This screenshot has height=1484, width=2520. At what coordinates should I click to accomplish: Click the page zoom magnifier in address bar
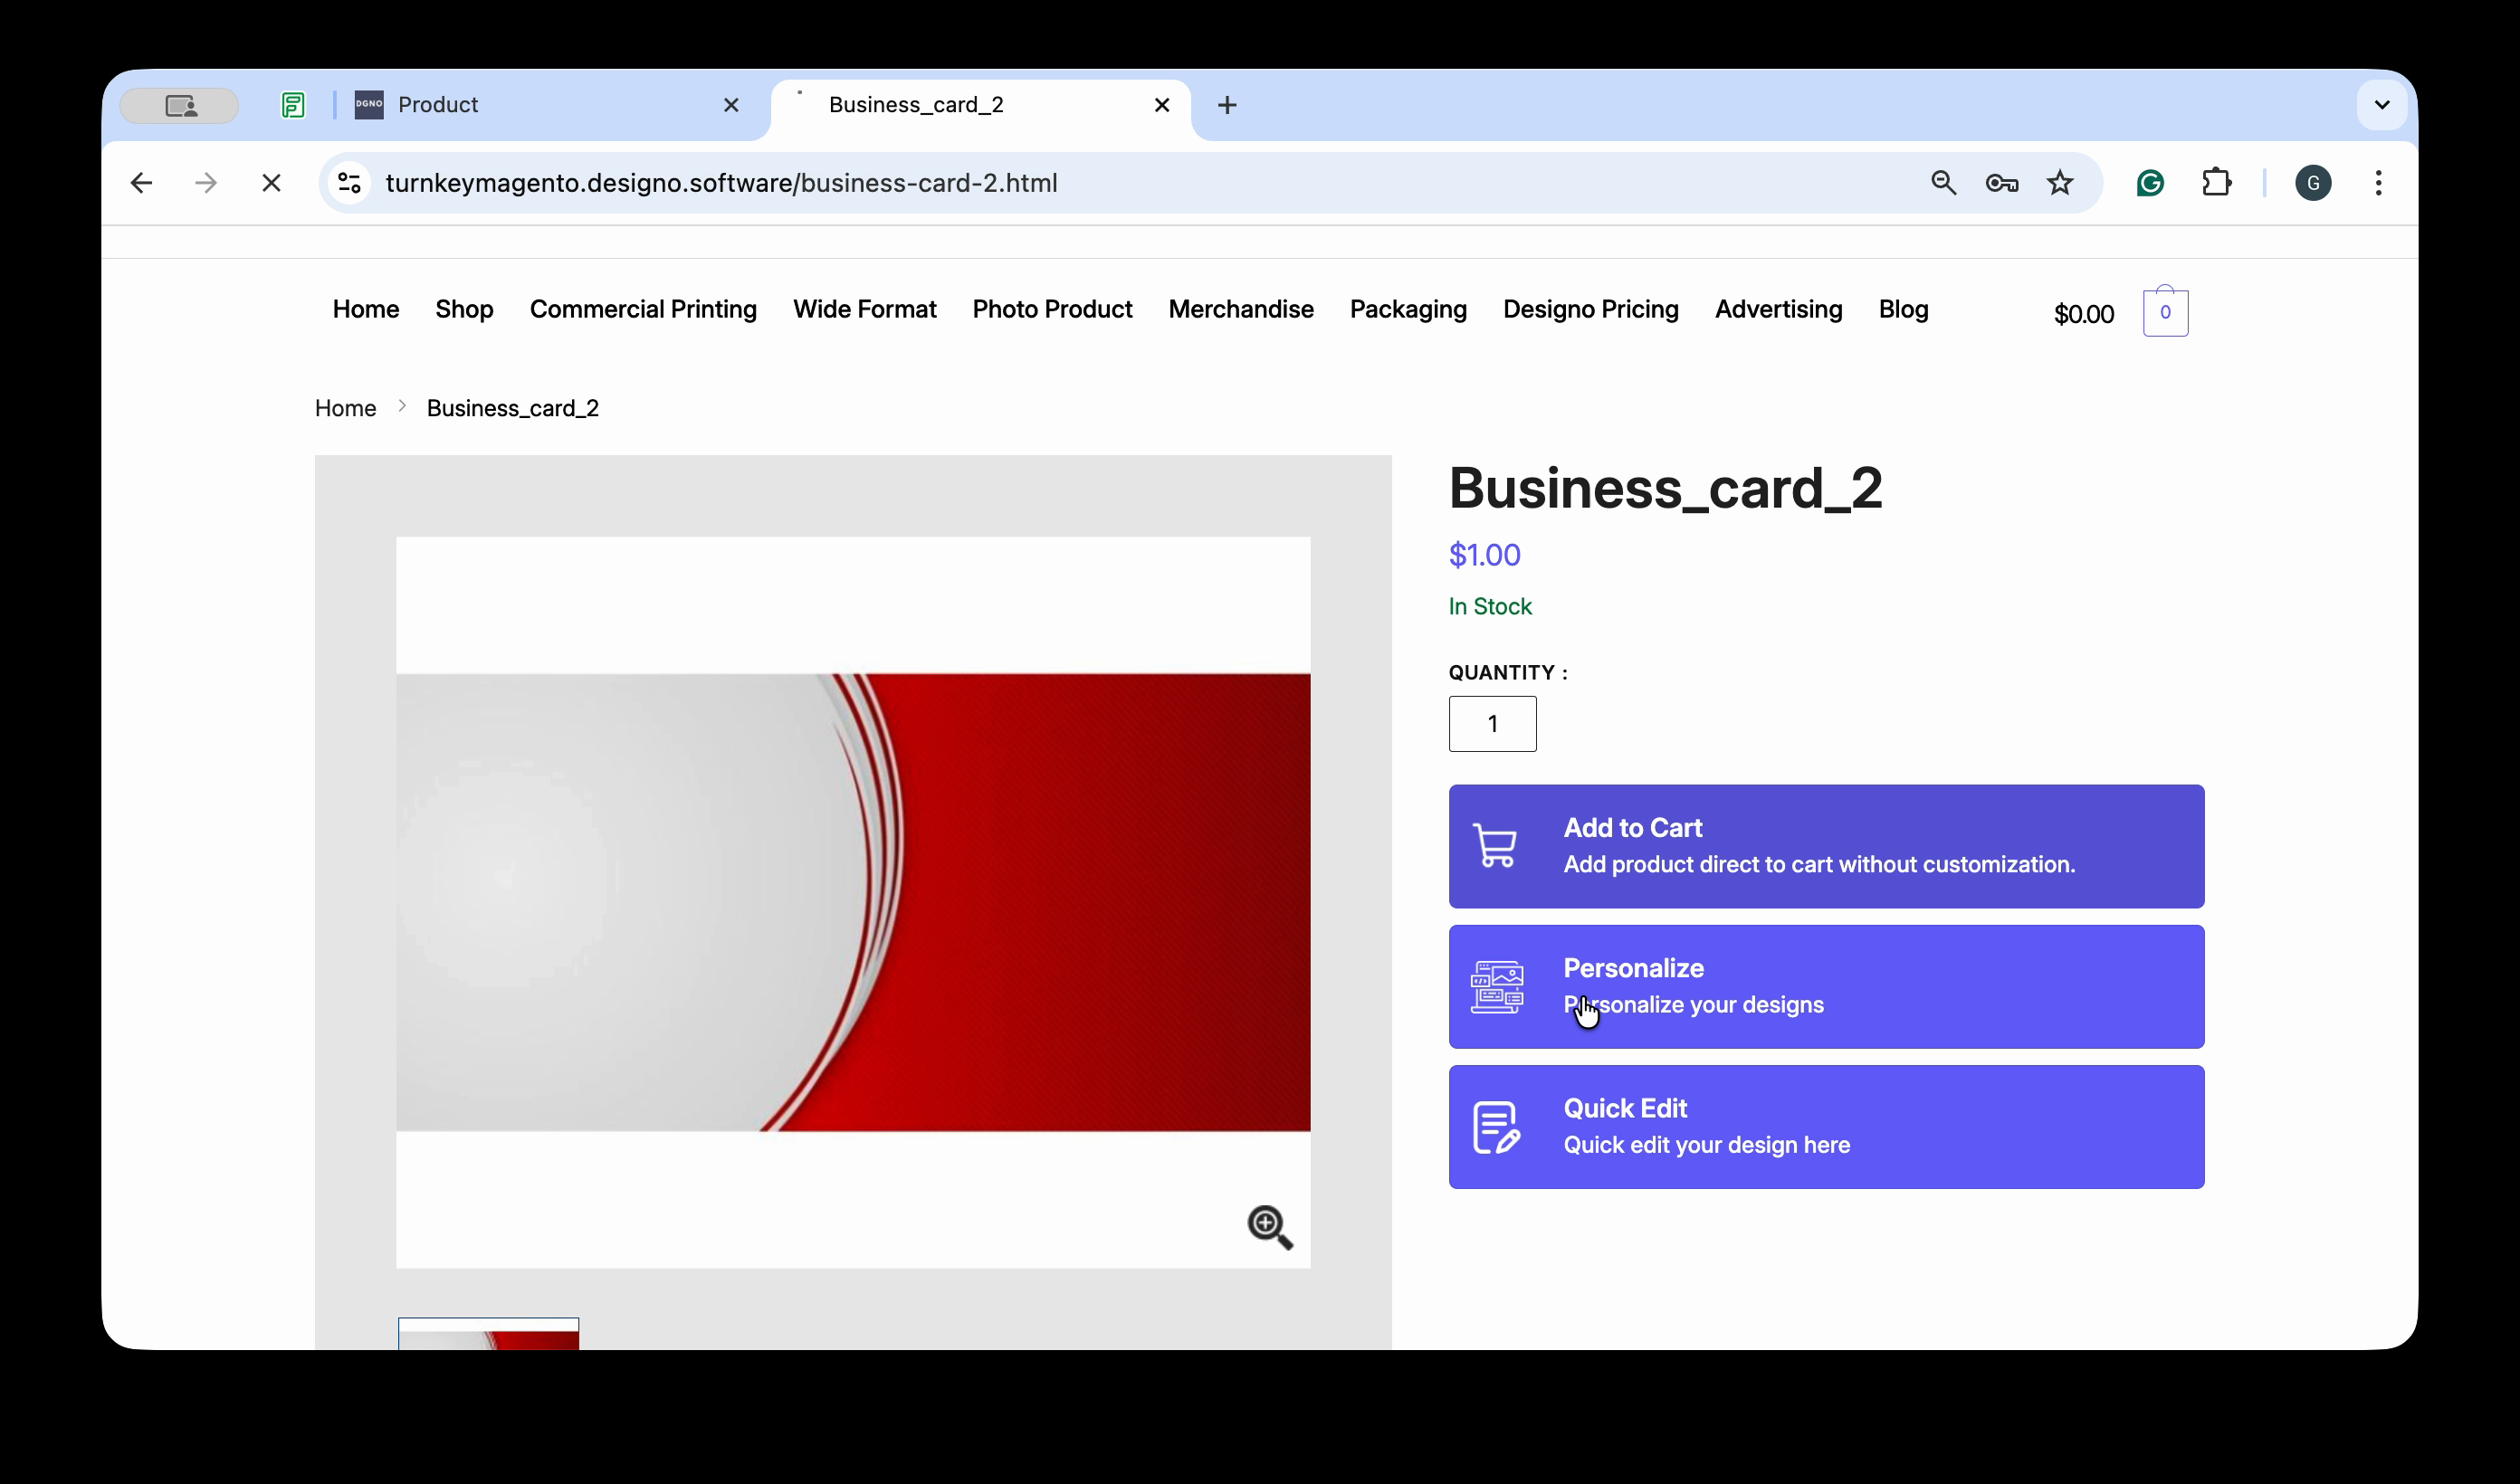tap(1943, 183)
